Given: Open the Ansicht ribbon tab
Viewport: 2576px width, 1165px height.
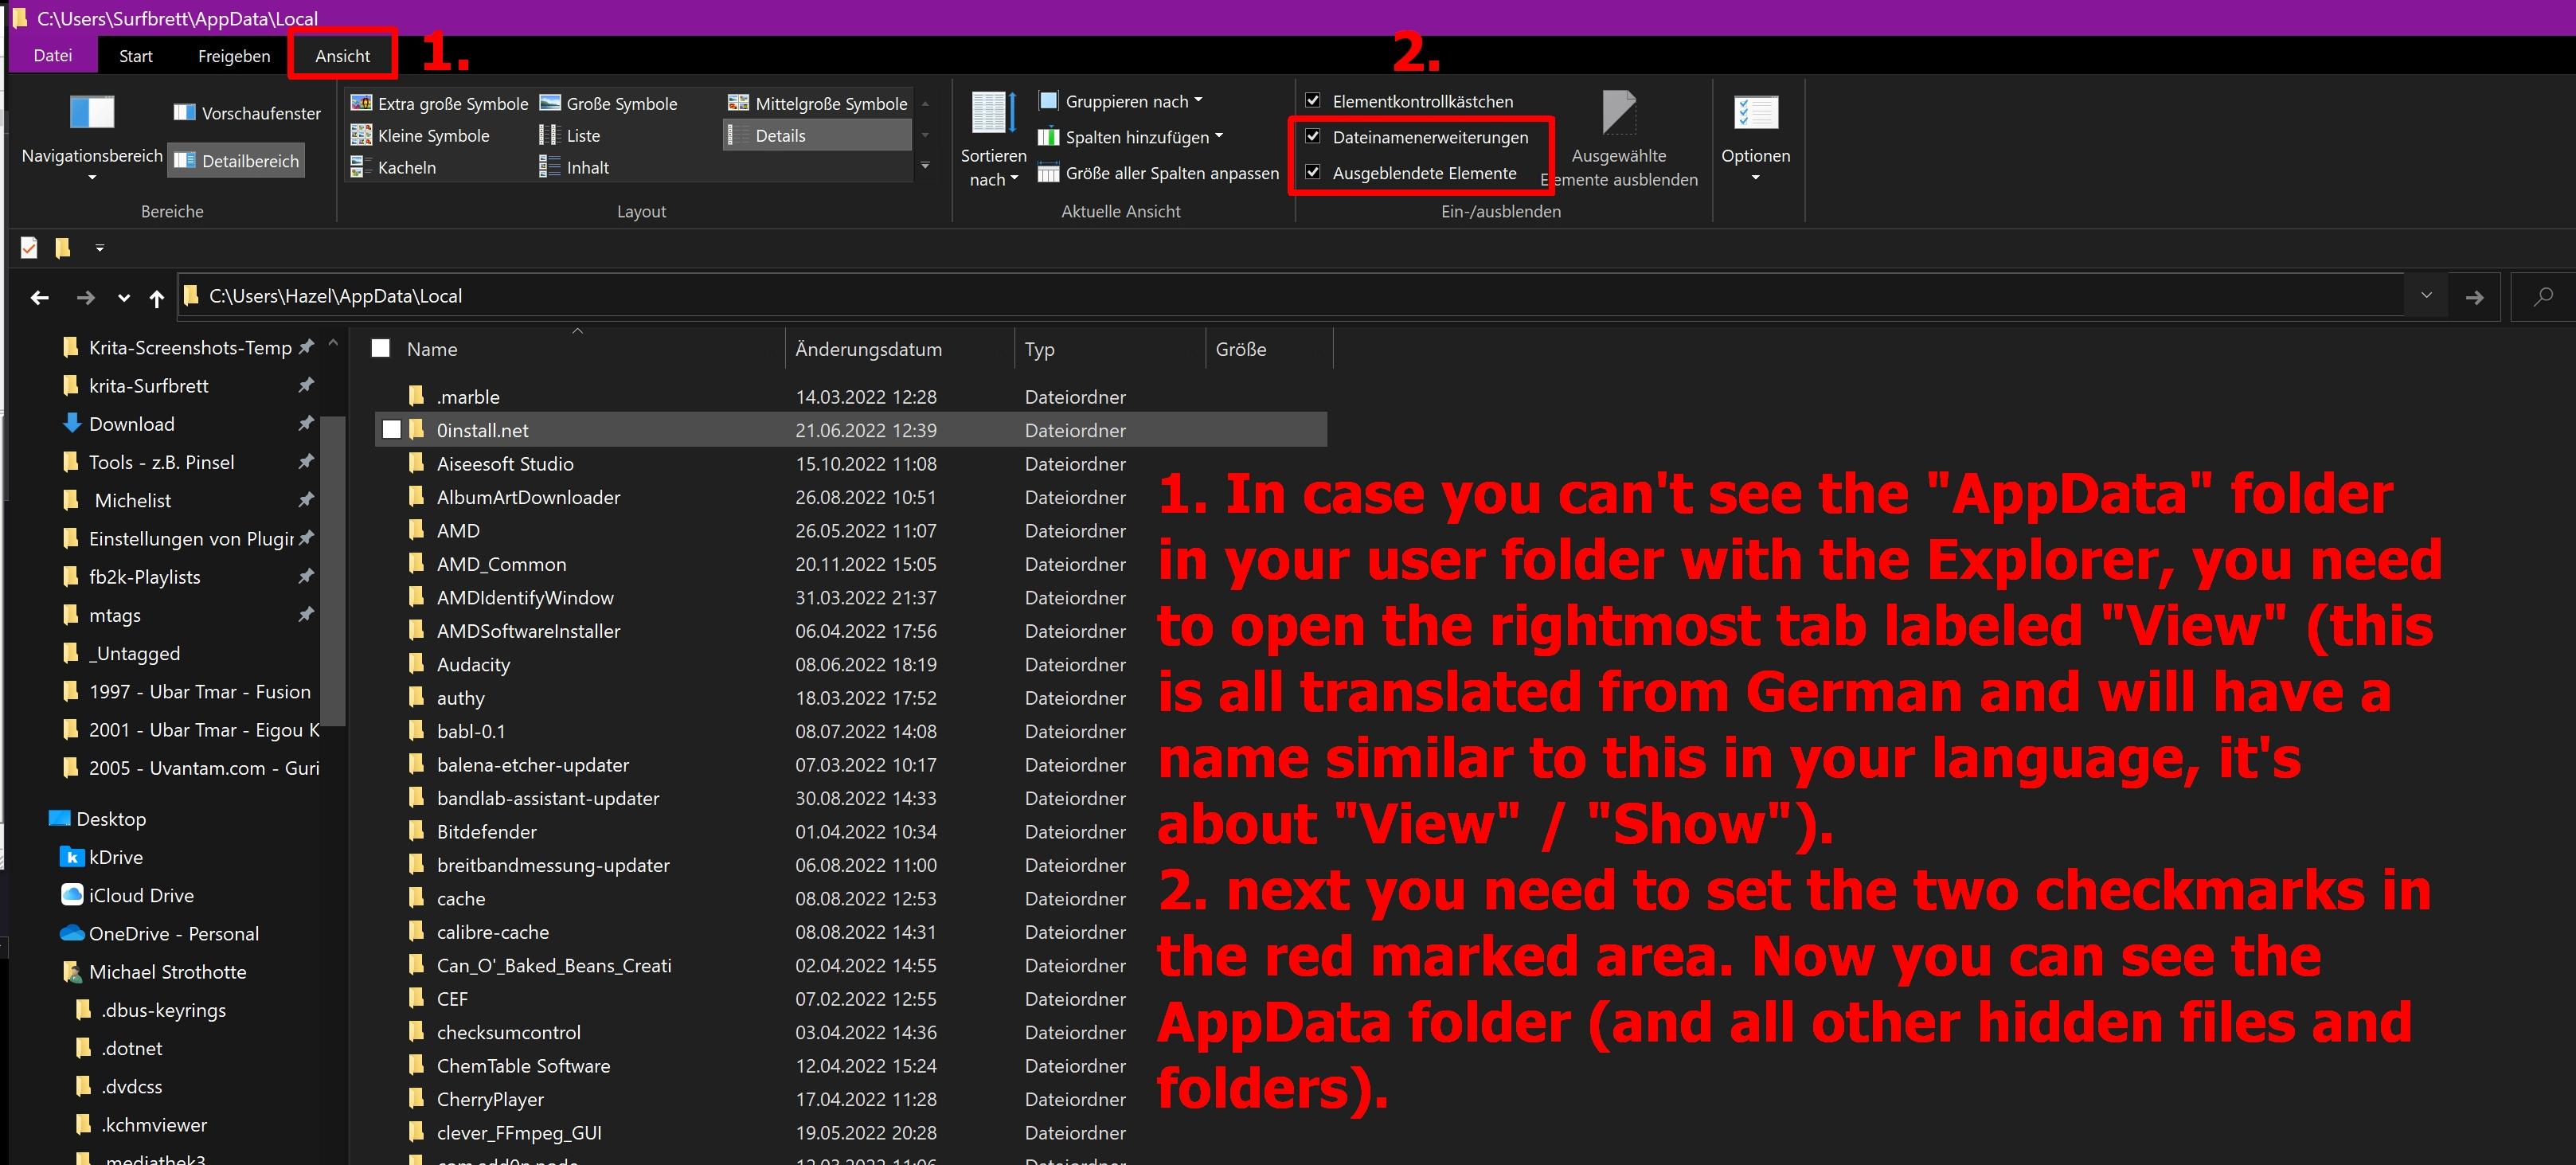Looking at the screenshot, I should (x=342, y=56).
